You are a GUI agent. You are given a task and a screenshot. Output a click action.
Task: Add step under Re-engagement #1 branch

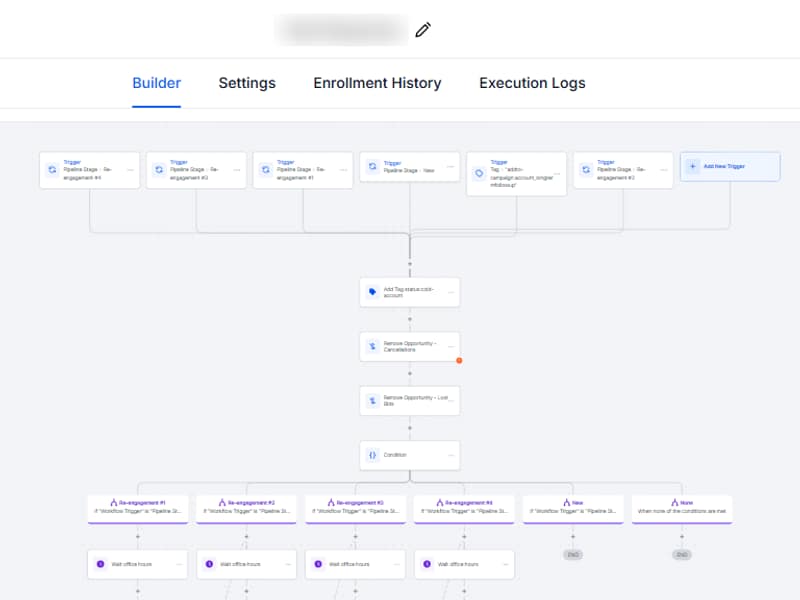pos(138,537)
